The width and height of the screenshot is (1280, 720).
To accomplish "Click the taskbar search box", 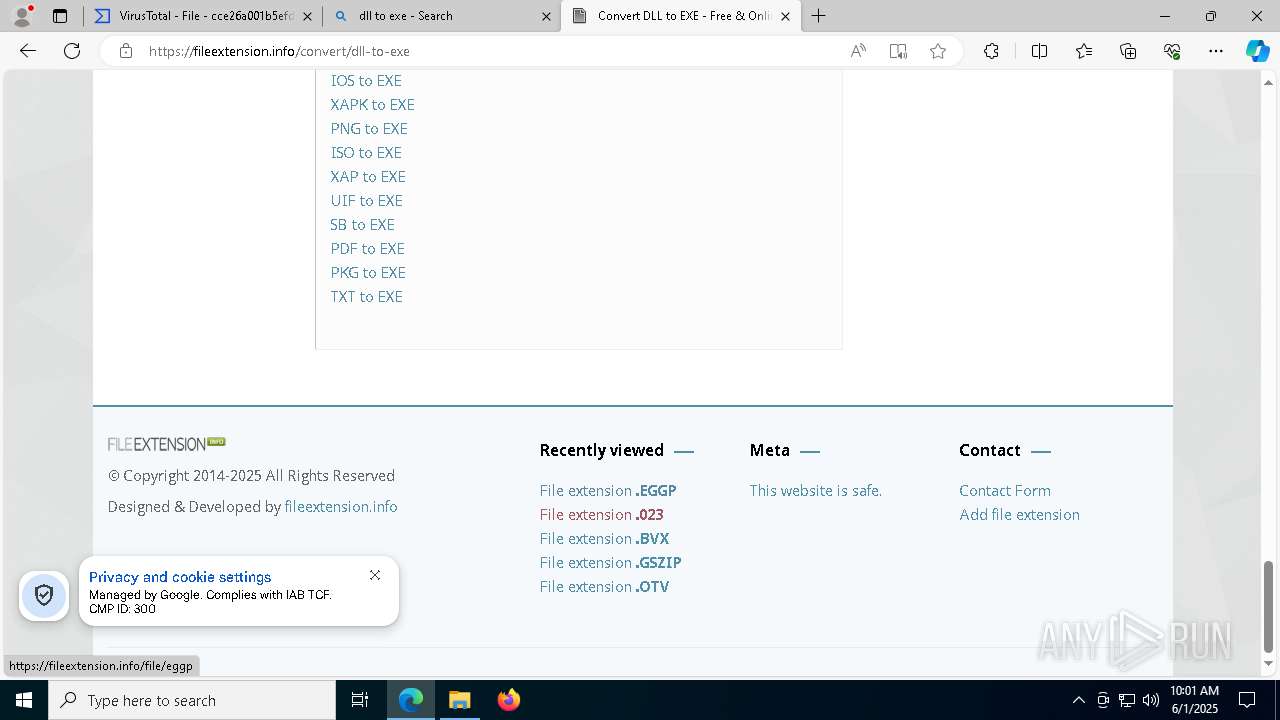I will 192,700.
